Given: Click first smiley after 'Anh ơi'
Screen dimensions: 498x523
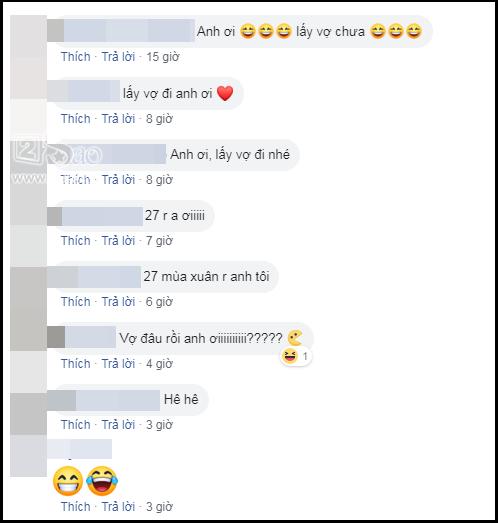Looking at the screenshot, I should tap(248, 32).
